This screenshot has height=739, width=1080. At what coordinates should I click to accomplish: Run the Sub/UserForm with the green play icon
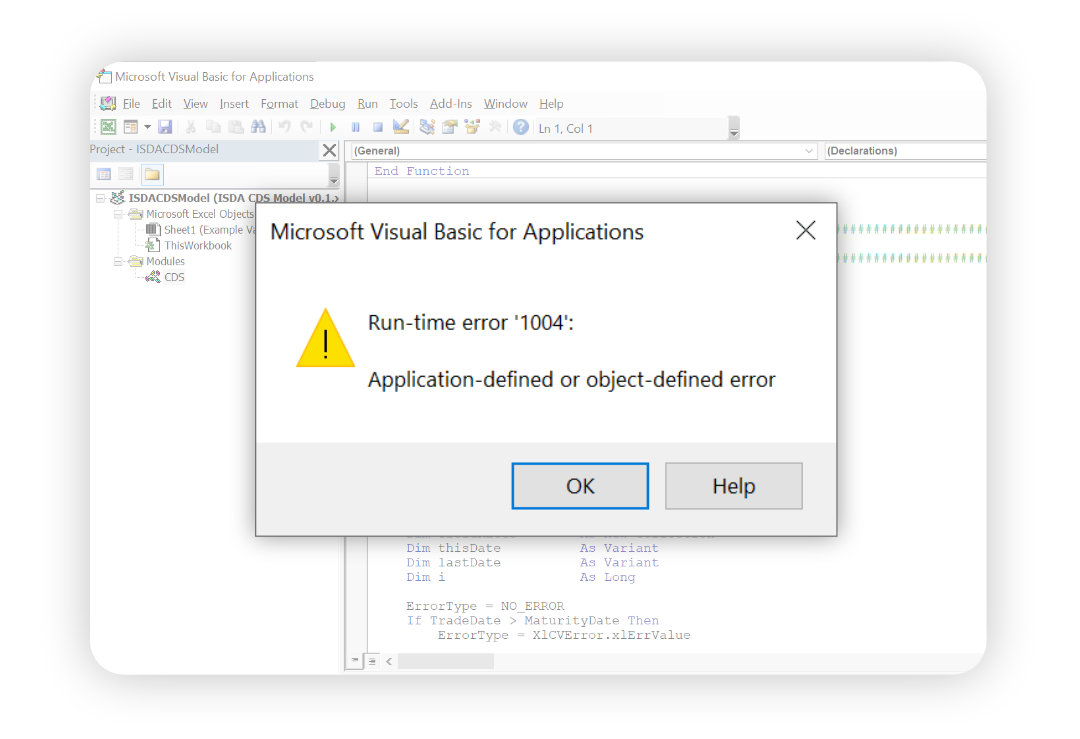(x=333, y=126)
